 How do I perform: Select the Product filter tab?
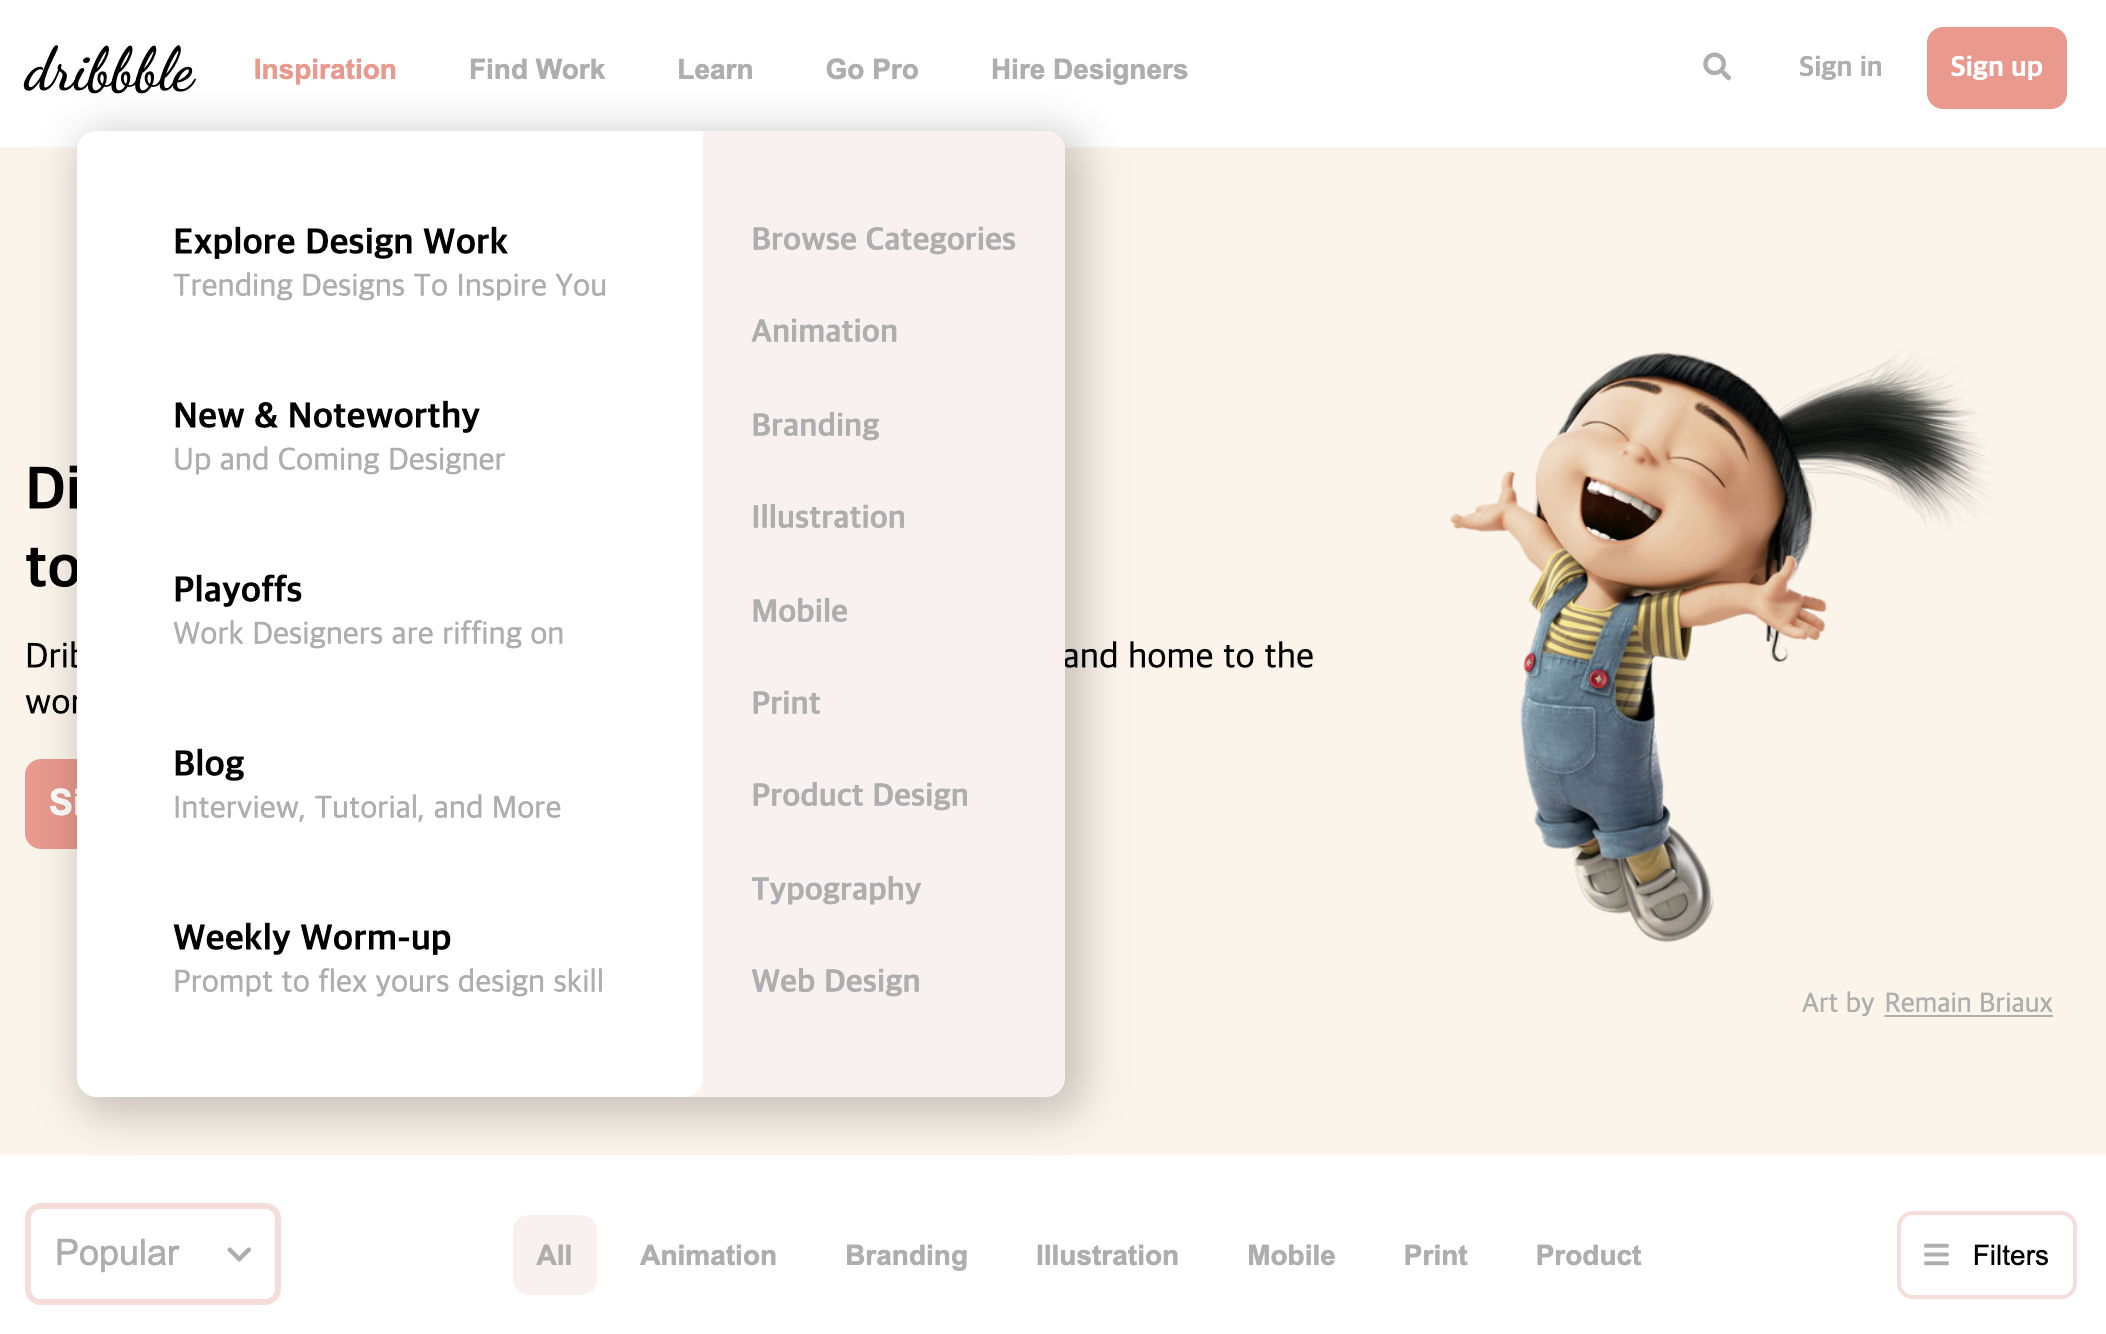(1588, 1255)
